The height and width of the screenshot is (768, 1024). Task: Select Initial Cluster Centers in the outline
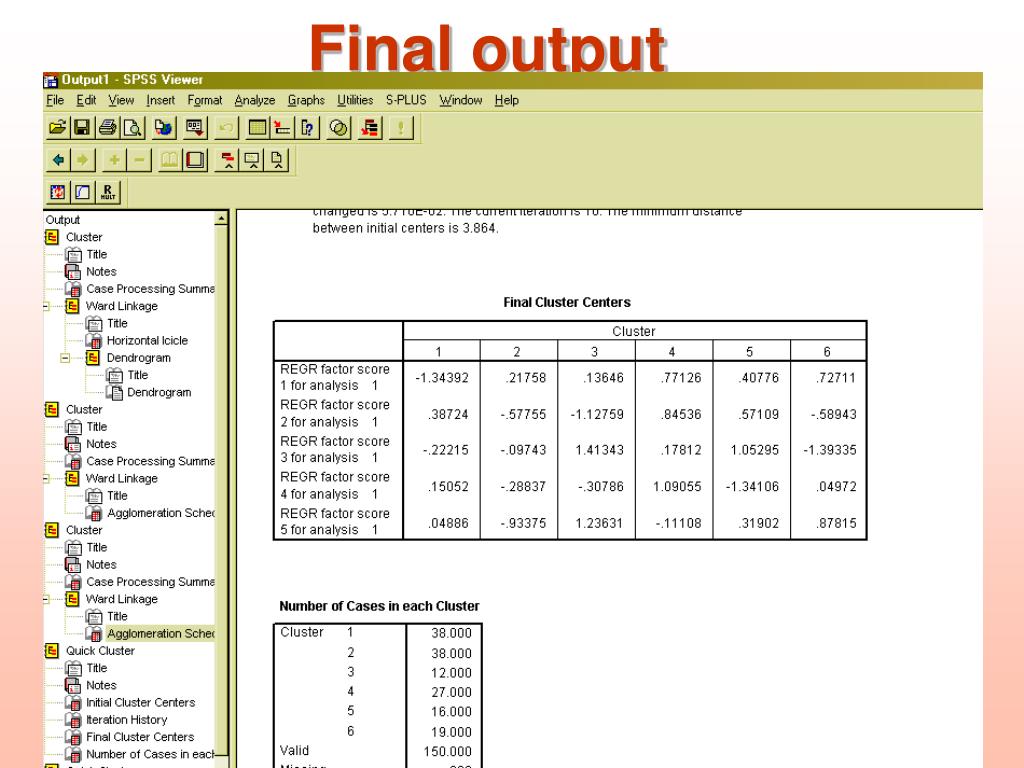(140, 703)
